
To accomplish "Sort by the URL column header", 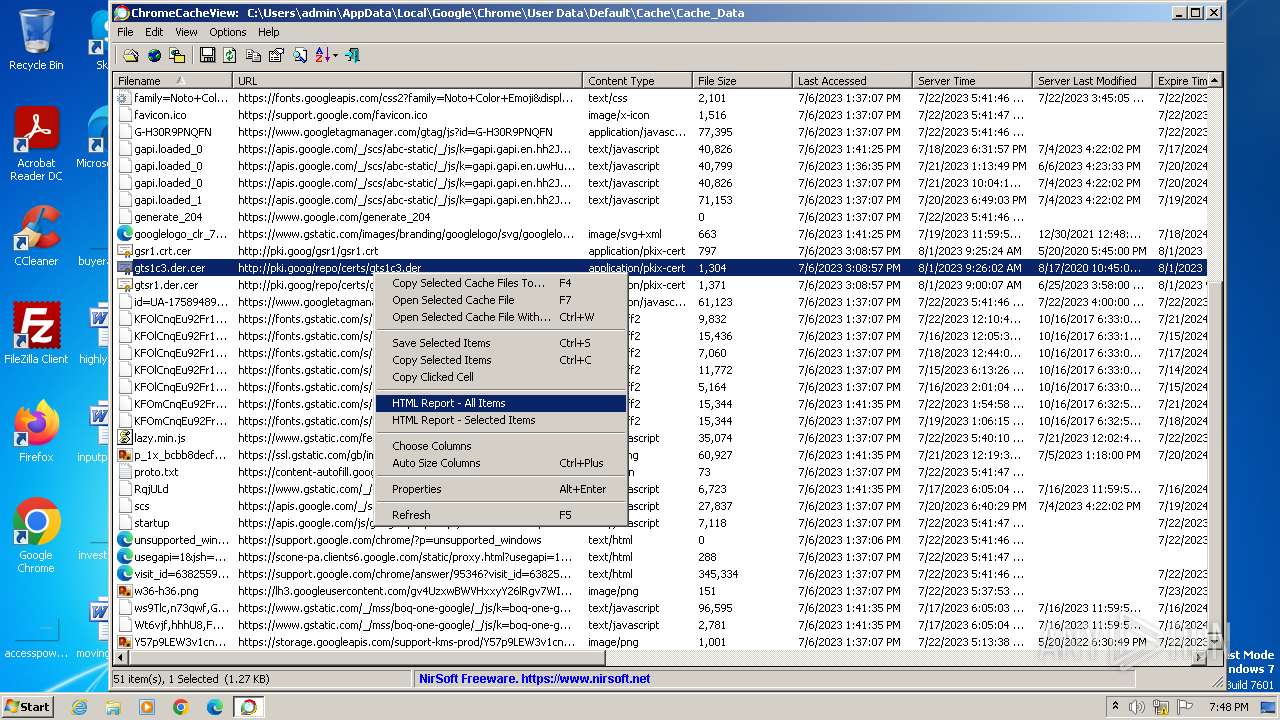I will pyautogui.click(x=407, y=81).
